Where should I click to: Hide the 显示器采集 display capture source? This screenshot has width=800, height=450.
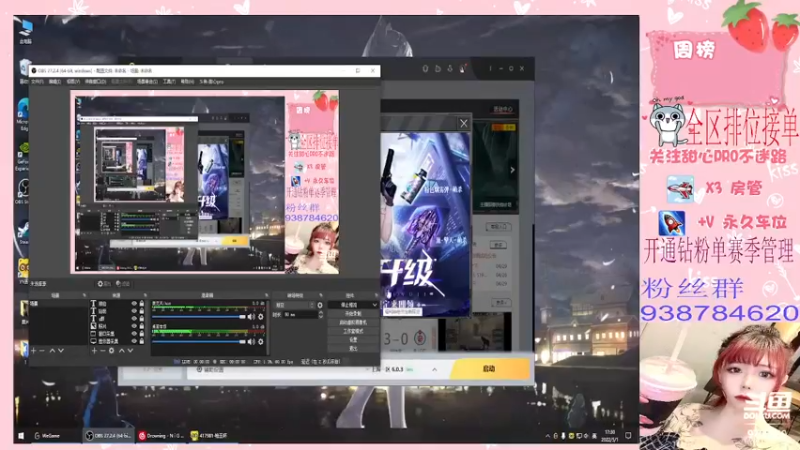134,341
